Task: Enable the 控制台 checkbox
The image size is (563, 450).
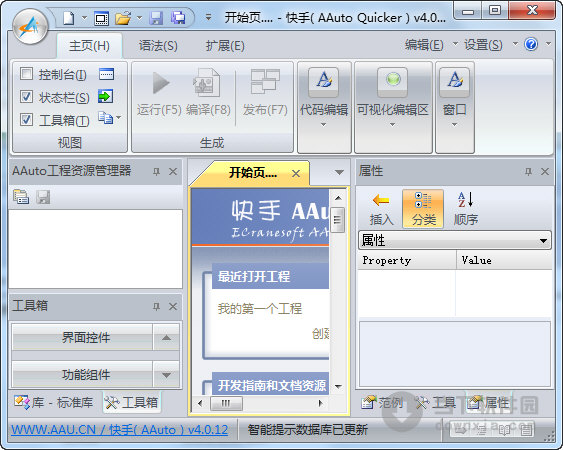Action: click(x=26, y=74)
